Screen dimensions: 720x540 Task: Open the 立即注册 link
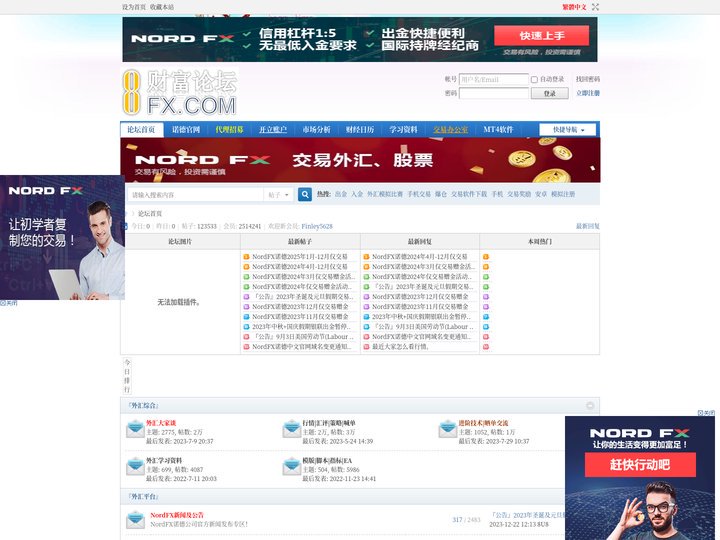tap(588, 93)
